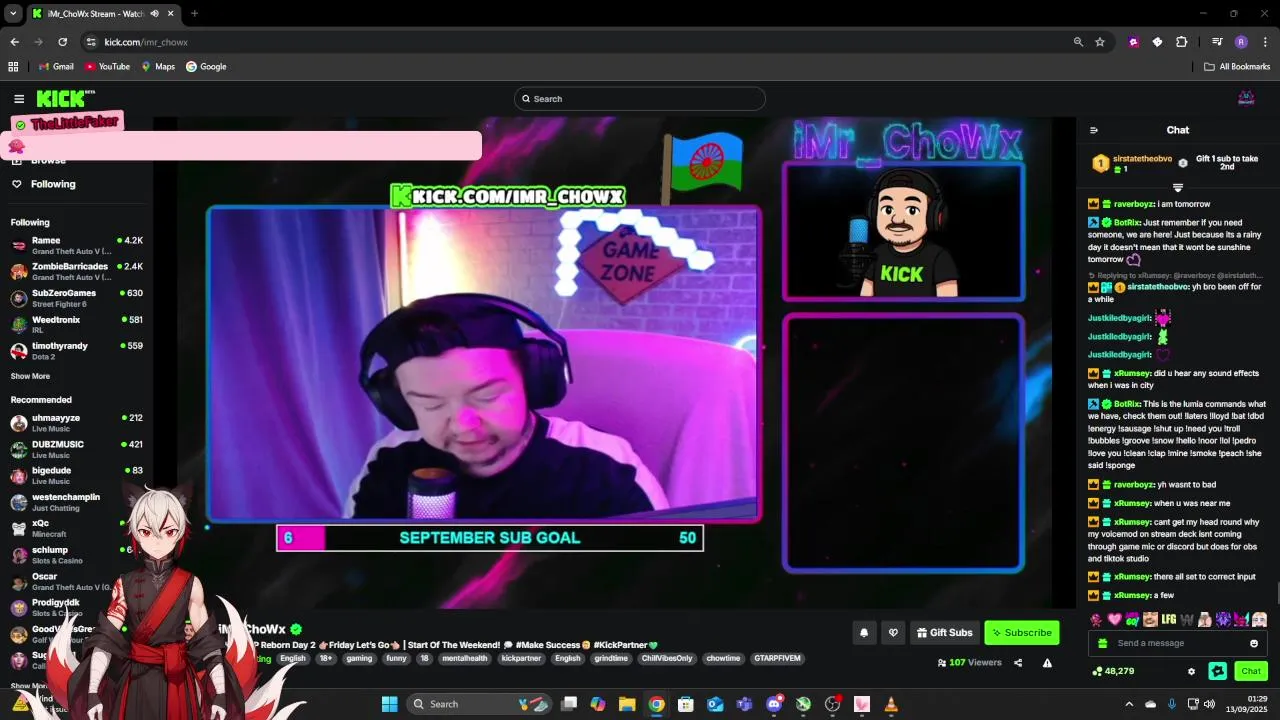
Task: Click the green Chat send button
Action: (x=1250, y=671)
